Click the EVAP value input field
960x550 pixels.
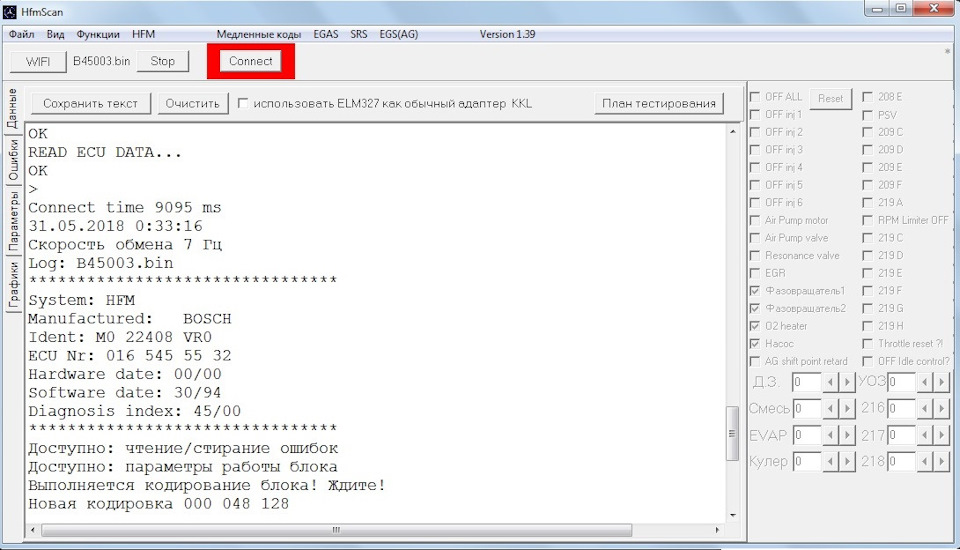click(x=807, y=435)
